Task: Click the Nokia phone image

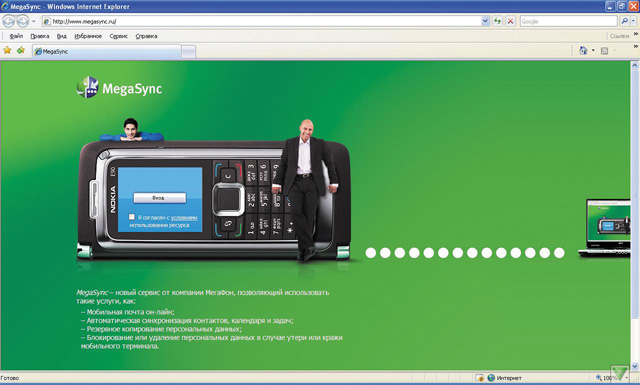Action: point(214,200)
